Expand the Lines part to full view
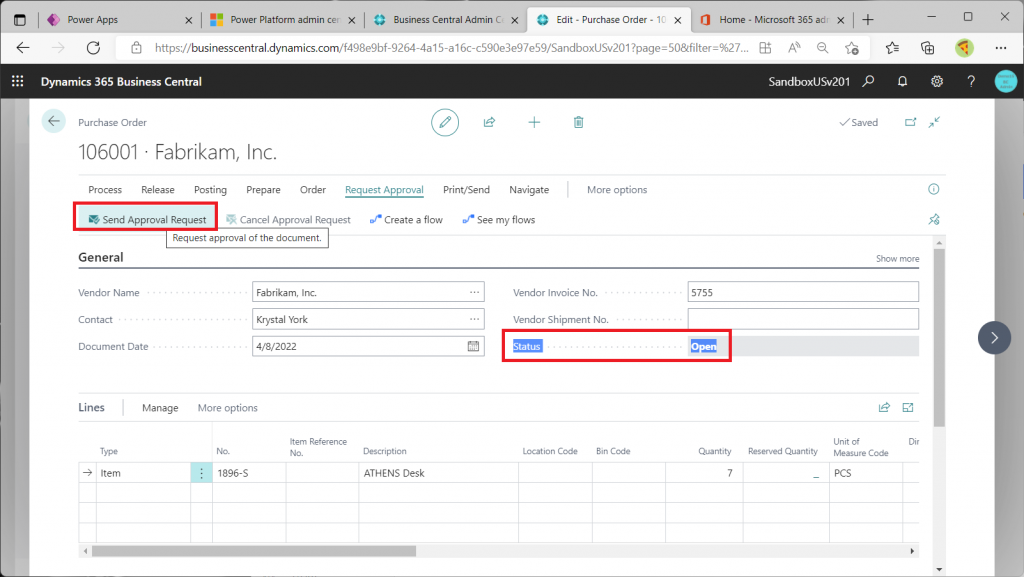 click(908, 407)
